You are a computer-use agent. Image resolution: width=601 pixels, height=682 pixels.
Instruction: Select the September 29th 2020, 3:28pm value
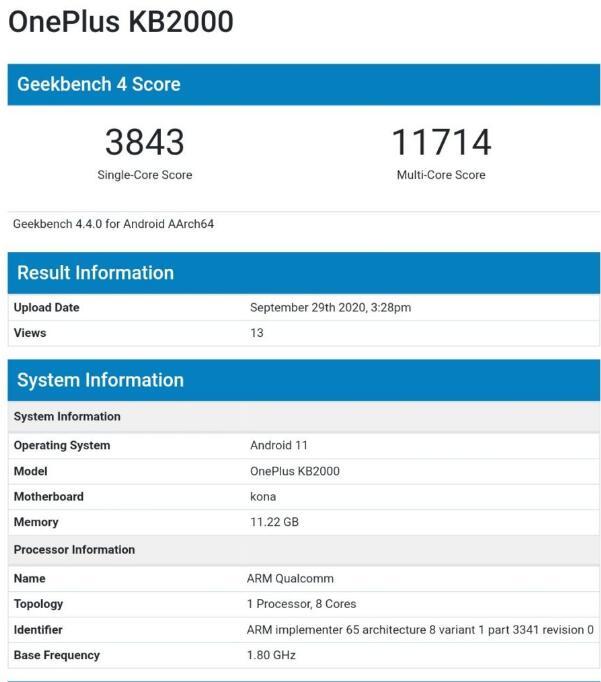coord(331,308)
